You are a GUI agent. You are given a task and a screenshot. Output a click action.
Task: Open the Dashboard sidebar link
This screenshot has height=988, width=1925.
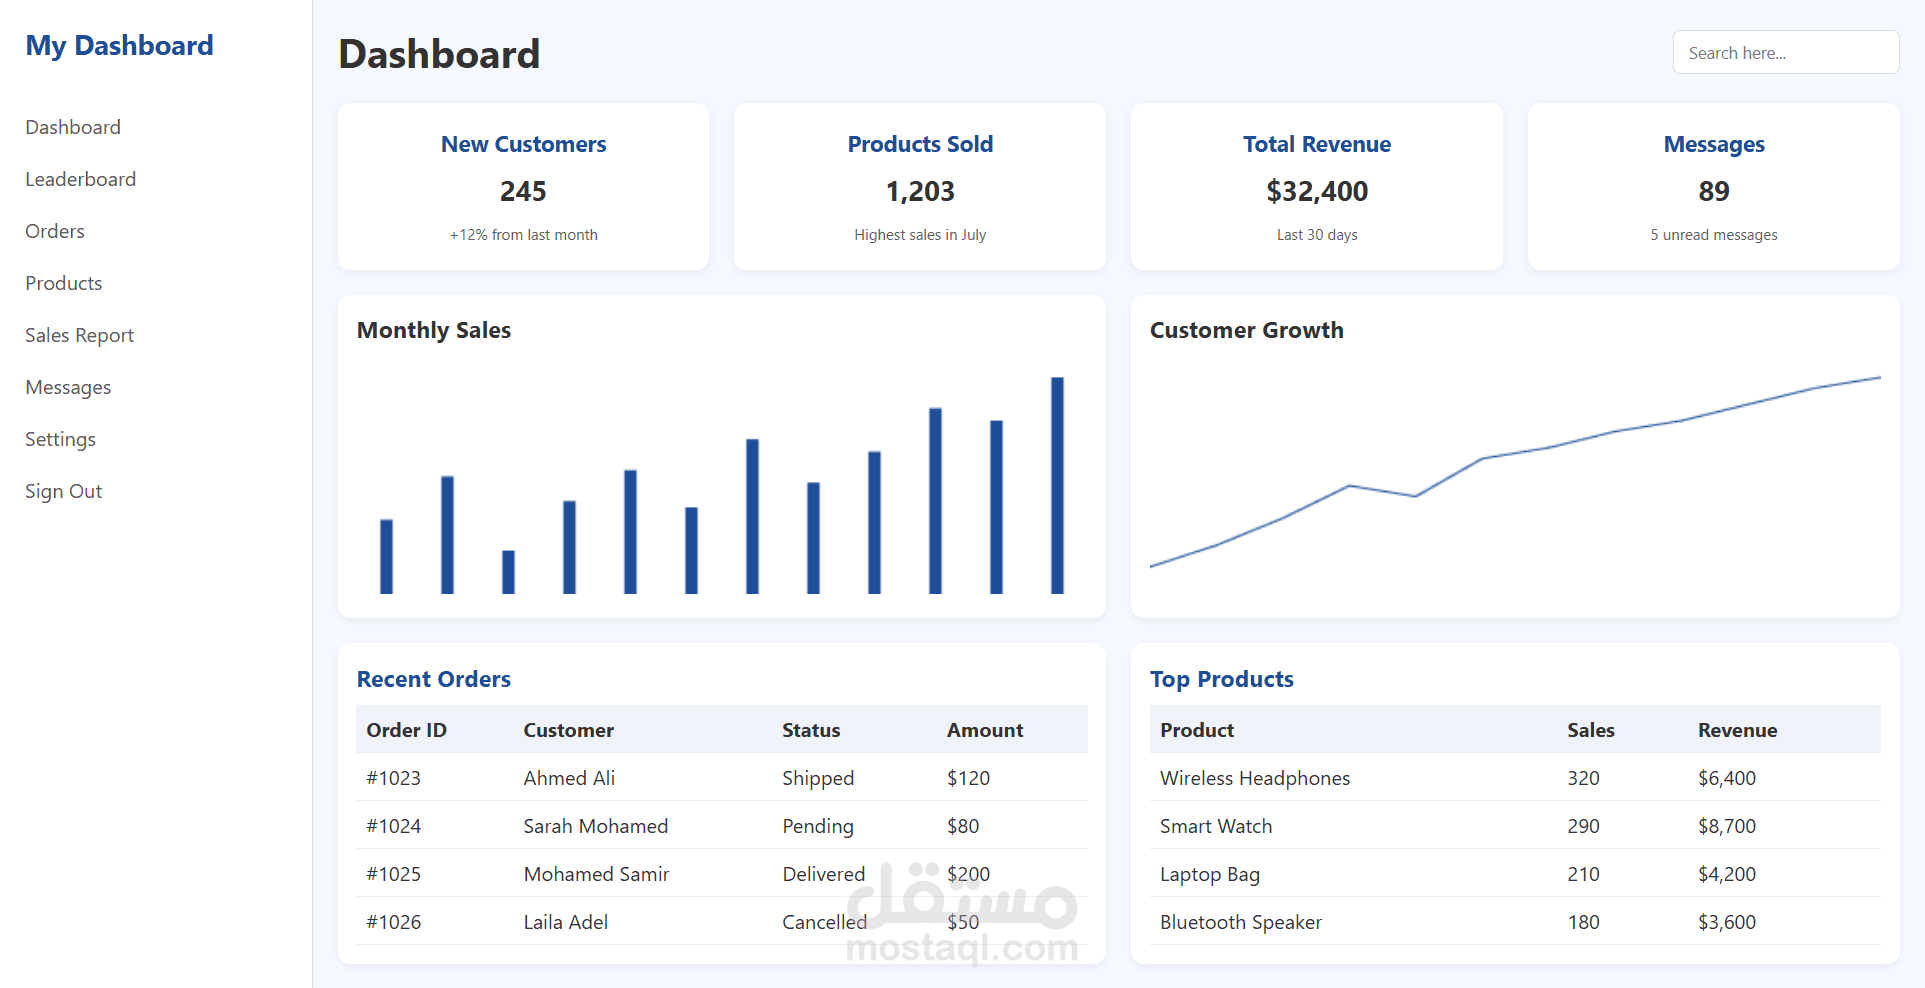(x=73, y=127)
